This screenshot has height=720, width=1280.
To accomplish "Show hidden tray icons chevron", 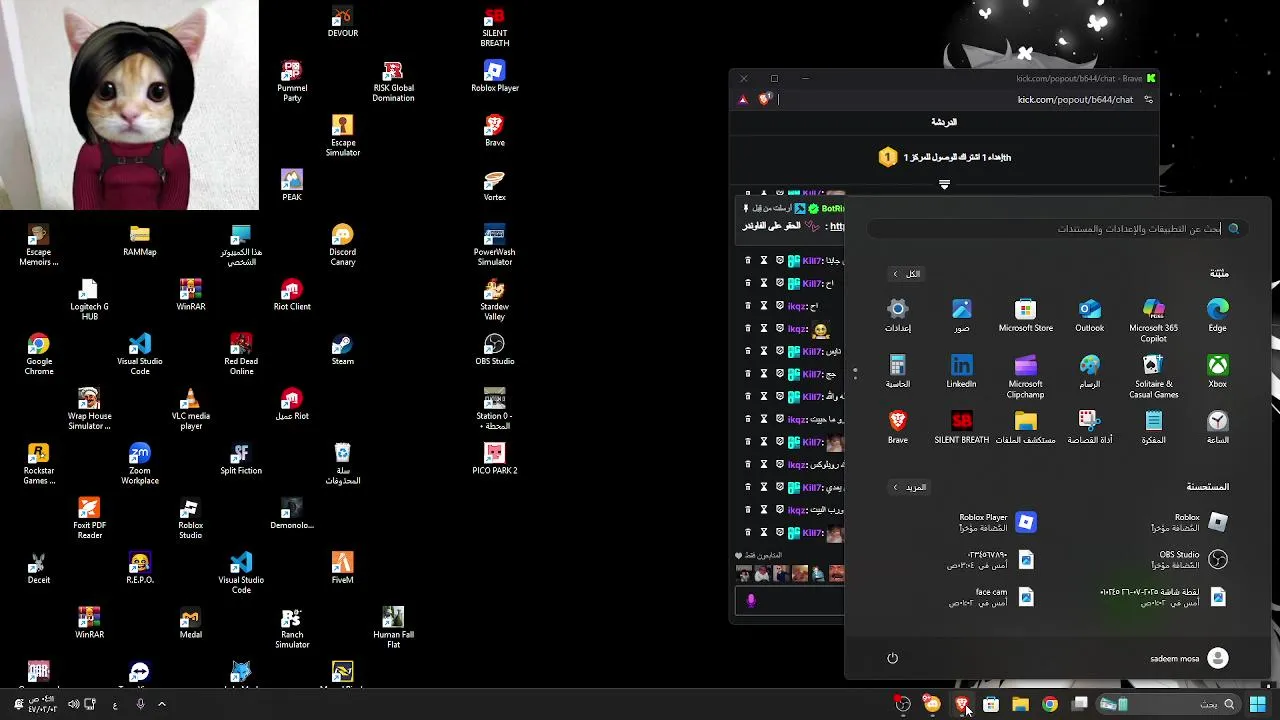I will [x=162, y=704].
